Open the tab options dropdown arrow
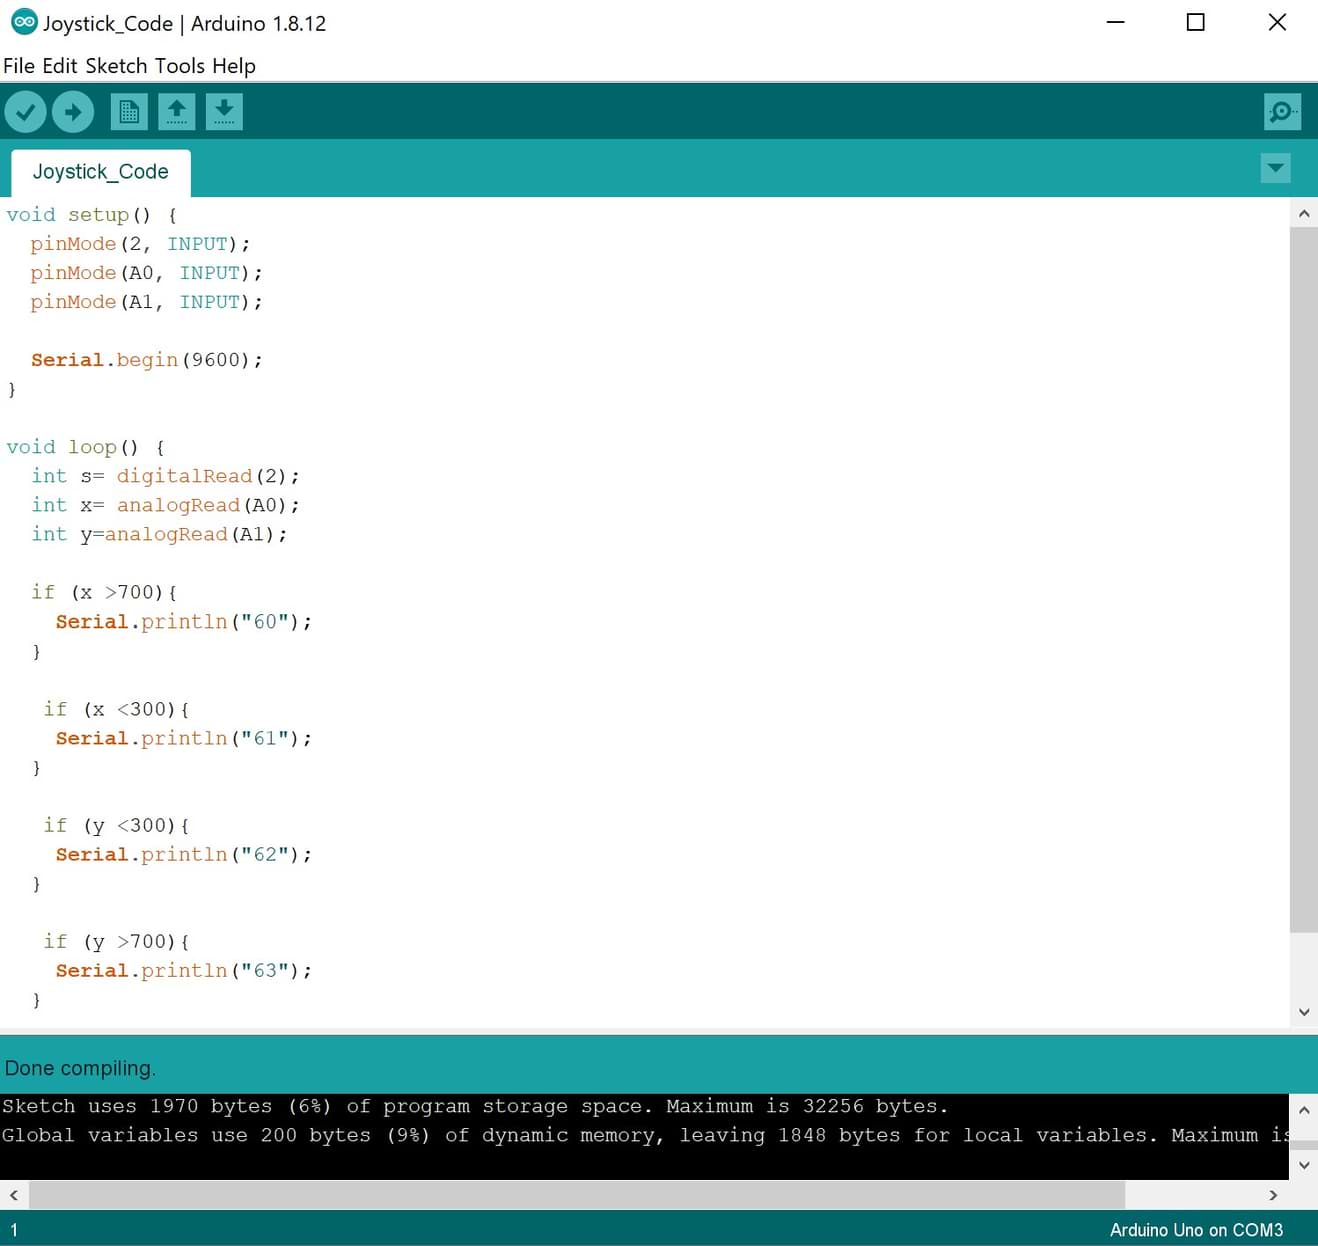This screenshot has height=1246, width=1318. pos(1276,168)
